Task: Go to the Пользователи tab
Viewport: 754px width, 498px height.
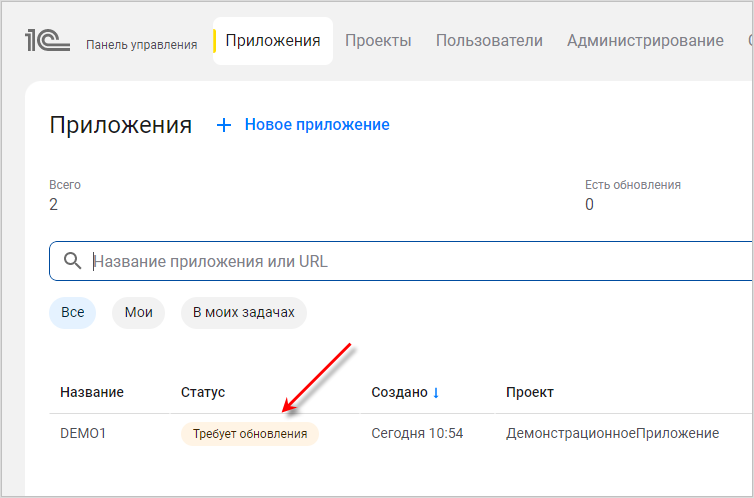Action: point(489,41)
